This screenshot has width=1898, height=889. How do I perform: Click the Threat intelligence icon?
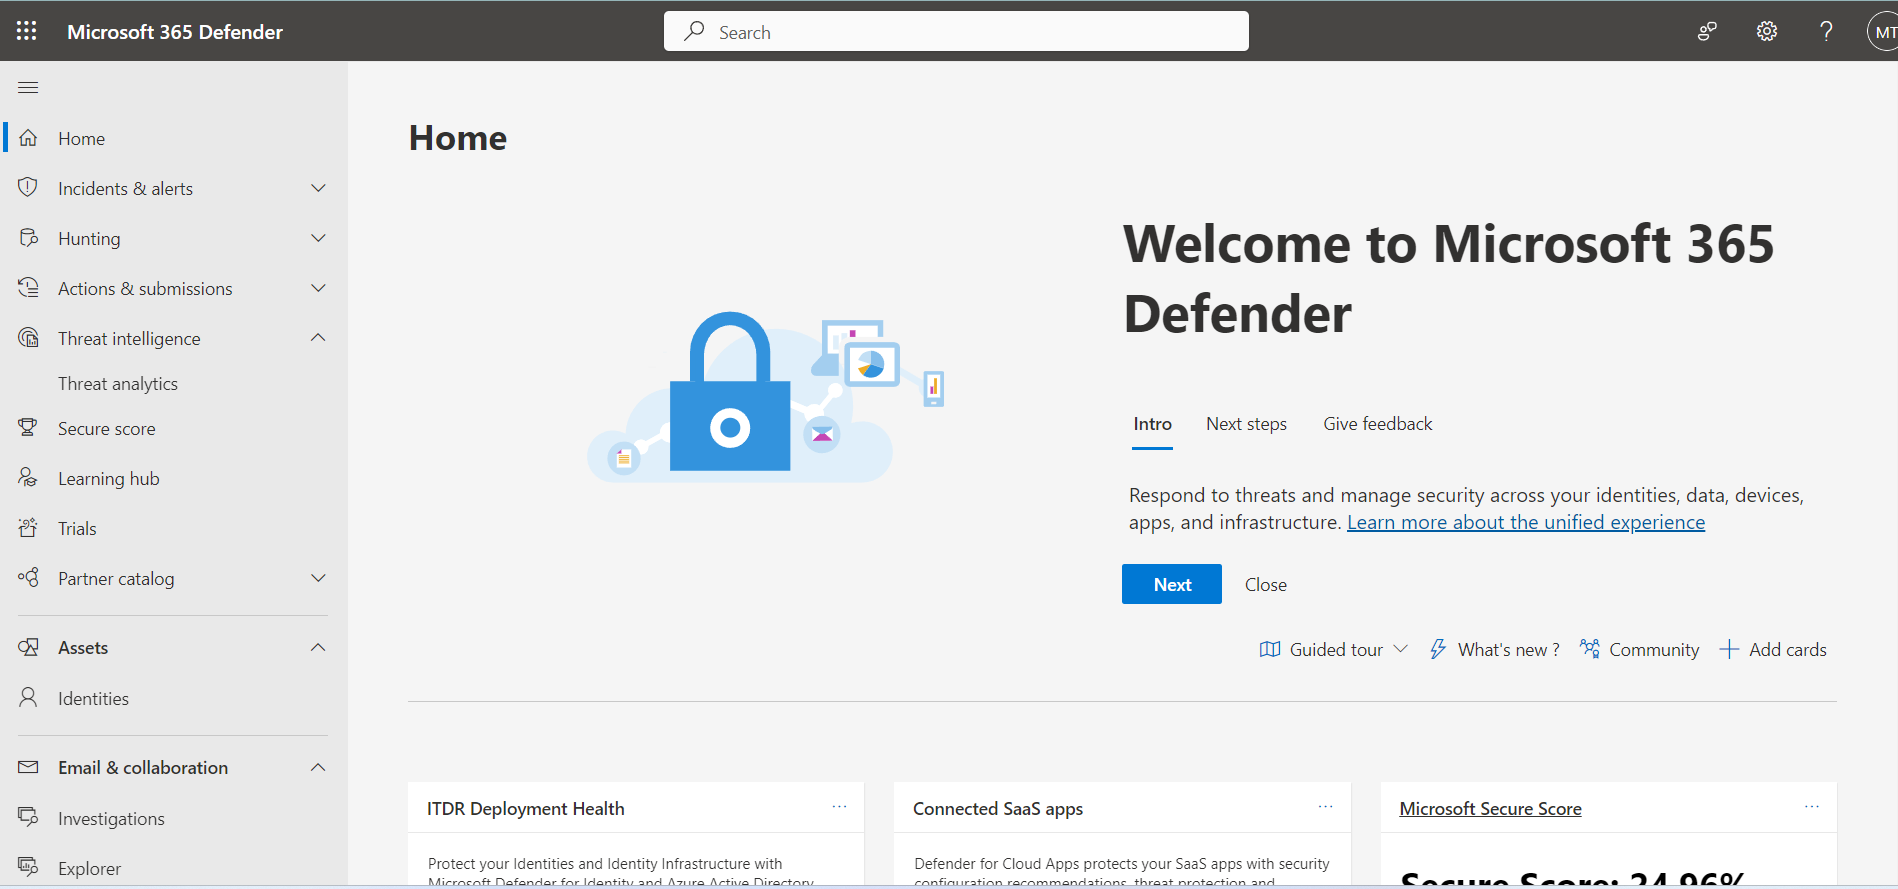[28, 338]
